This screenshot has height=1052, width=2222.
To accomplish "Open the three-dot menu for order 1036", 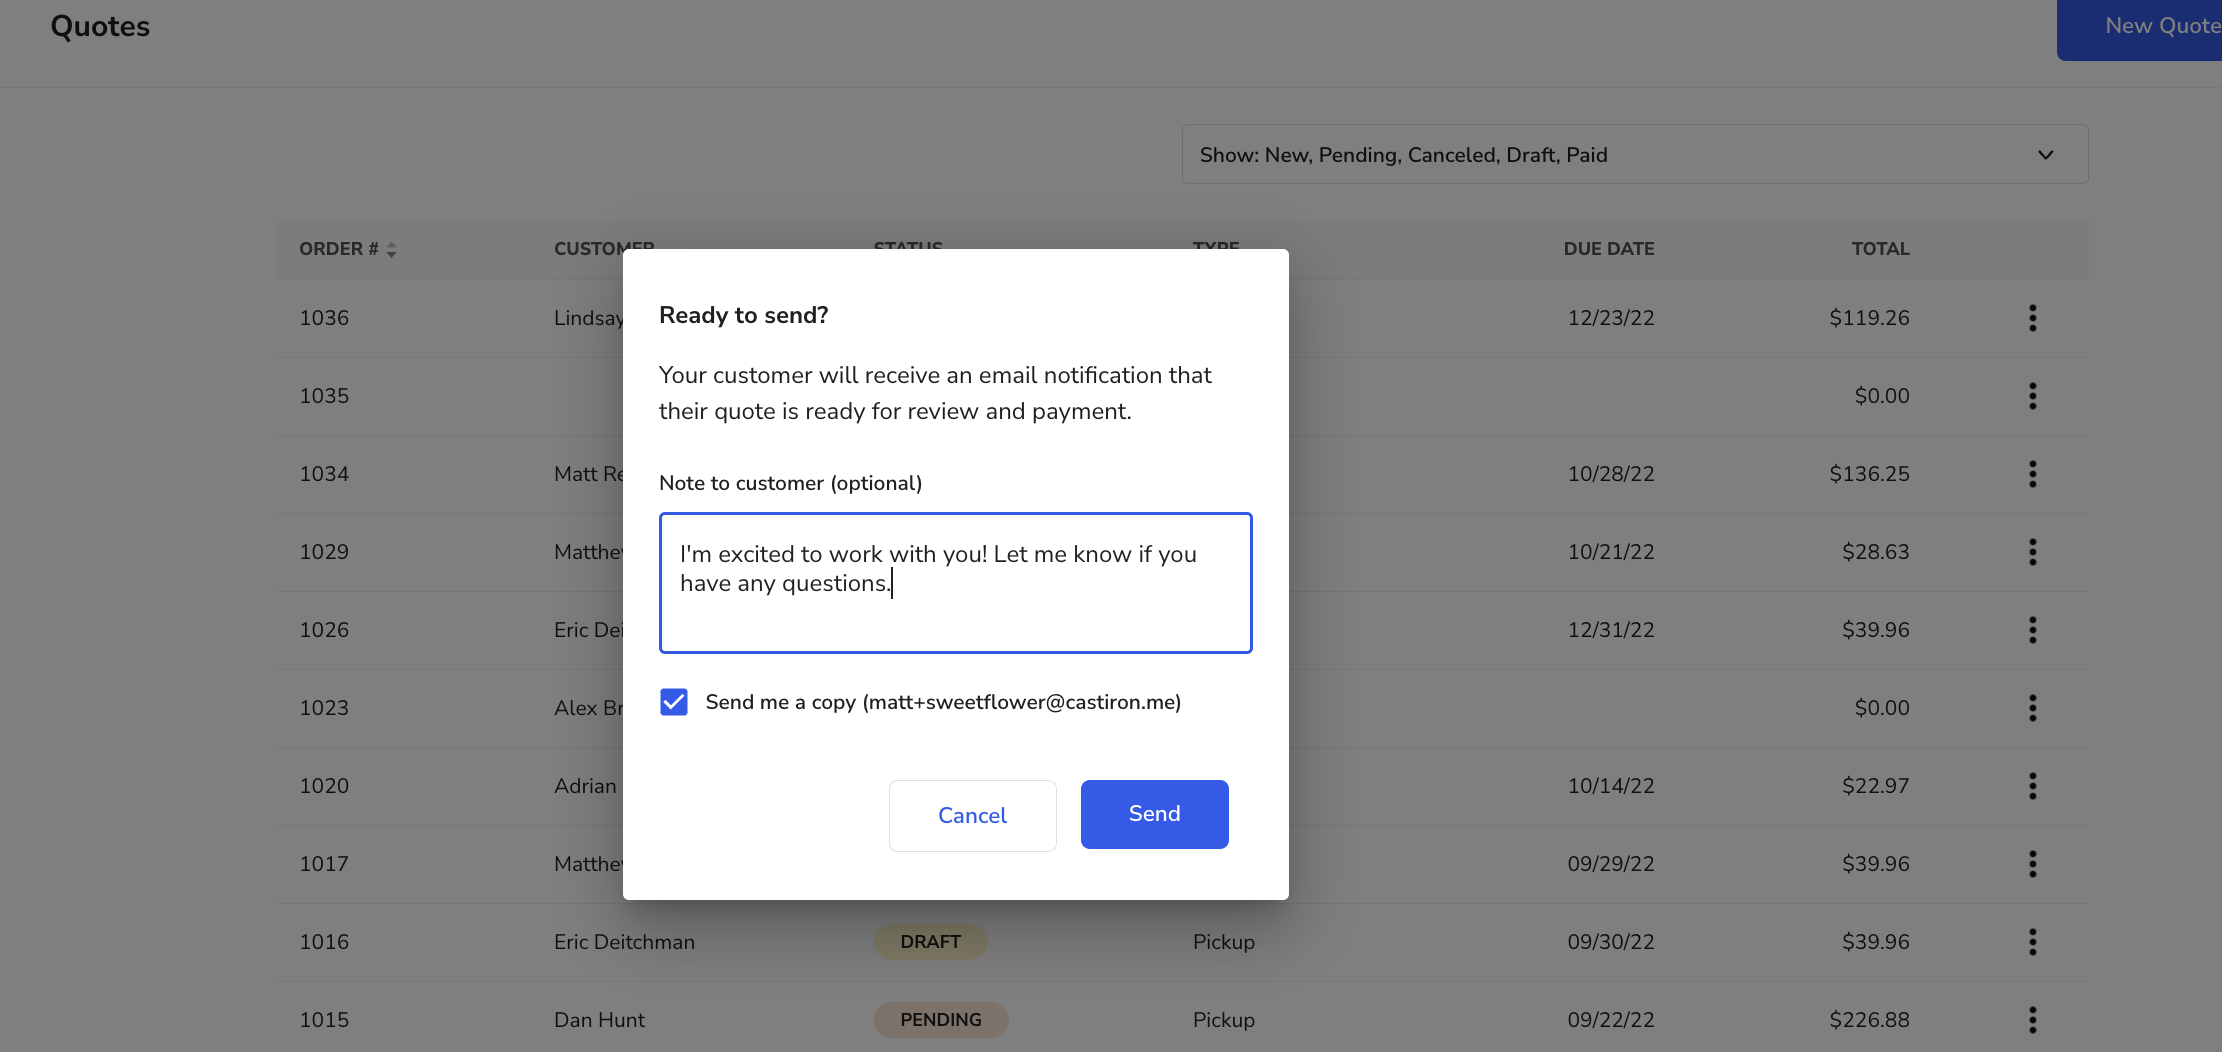I will 2032,318.
